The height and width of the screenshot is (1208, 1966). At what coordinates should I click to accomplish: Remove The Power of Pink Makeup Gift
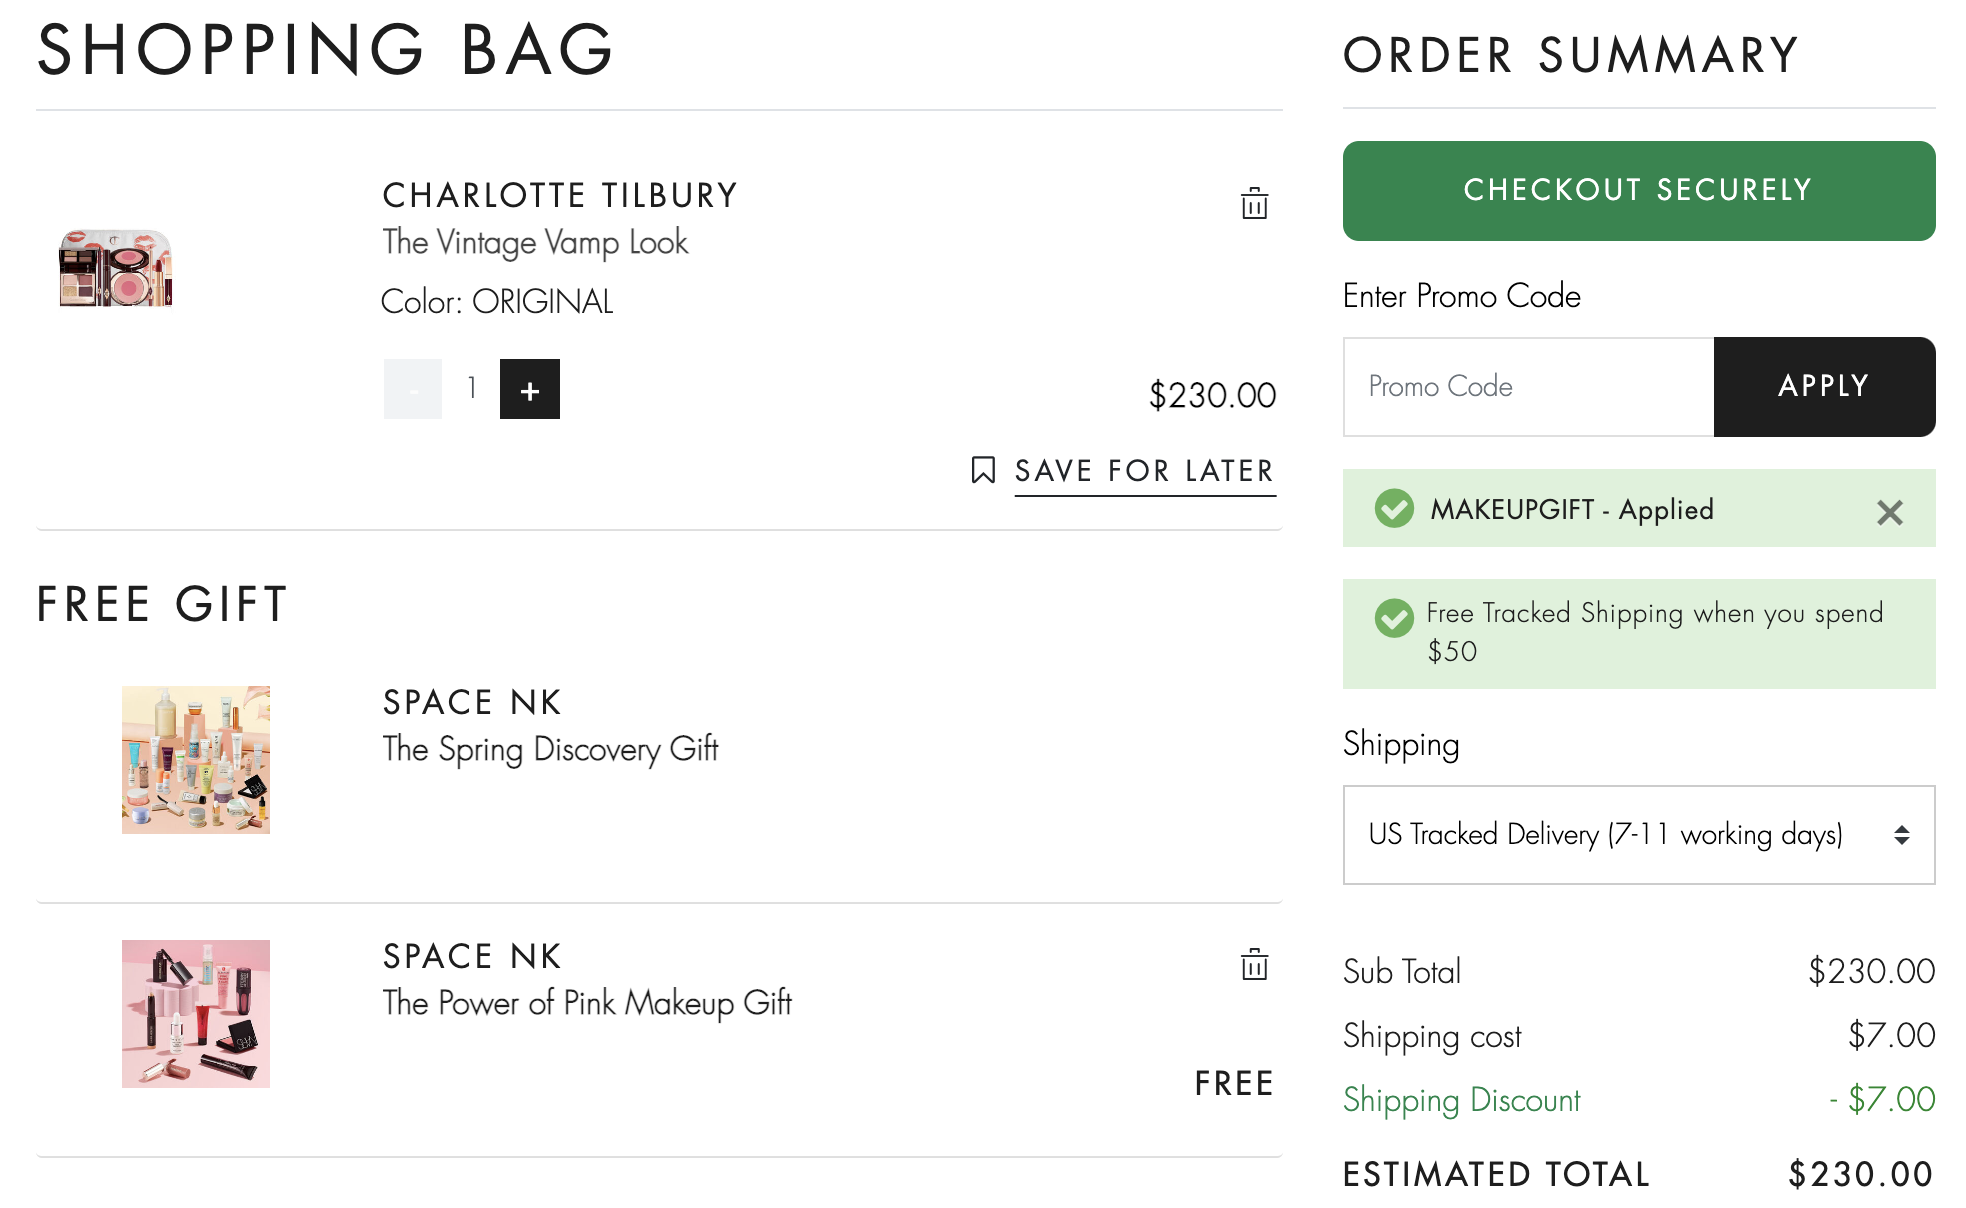[1254, 965]
